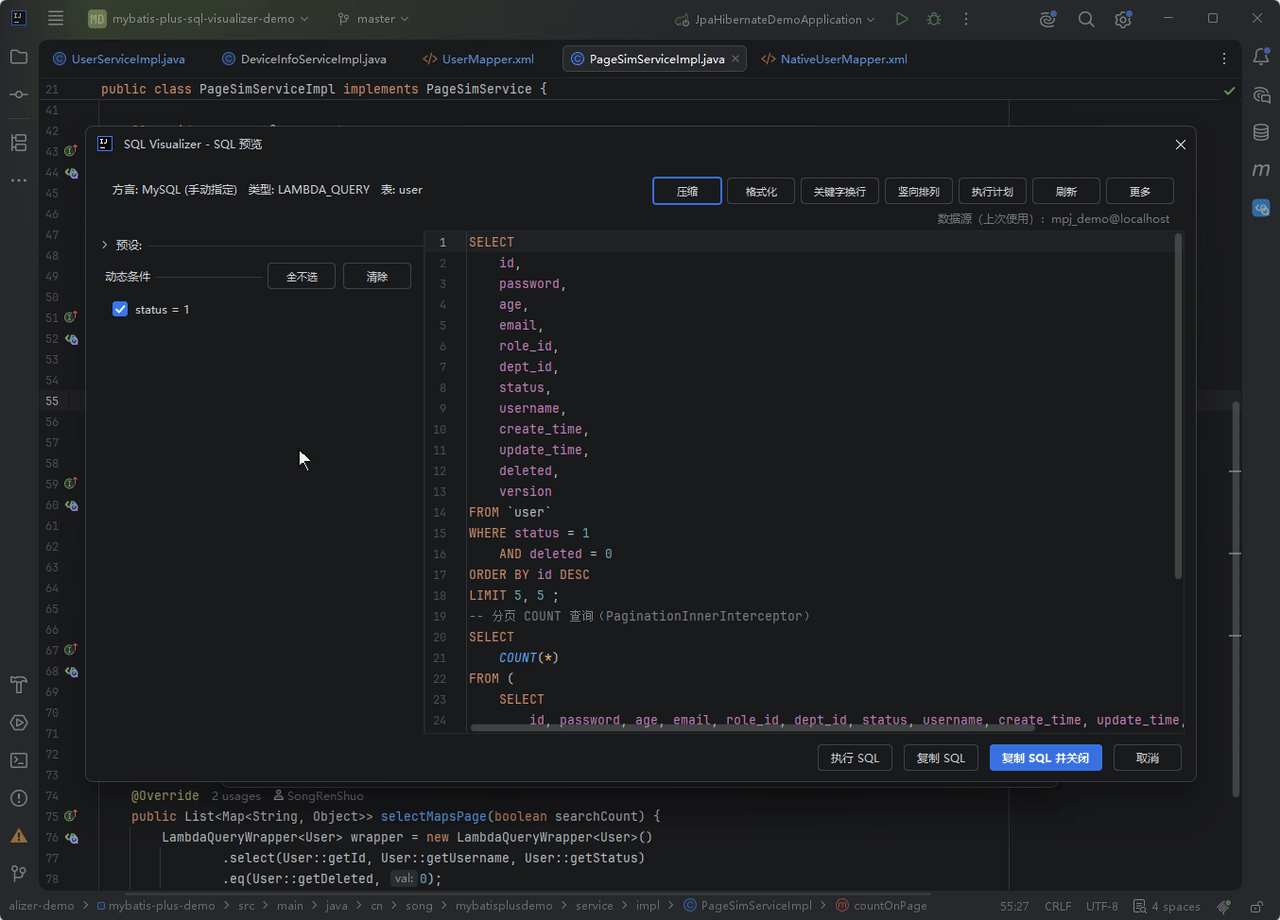Open the Maven tool window icon

pyautogui.click(x=1261, y=170)
